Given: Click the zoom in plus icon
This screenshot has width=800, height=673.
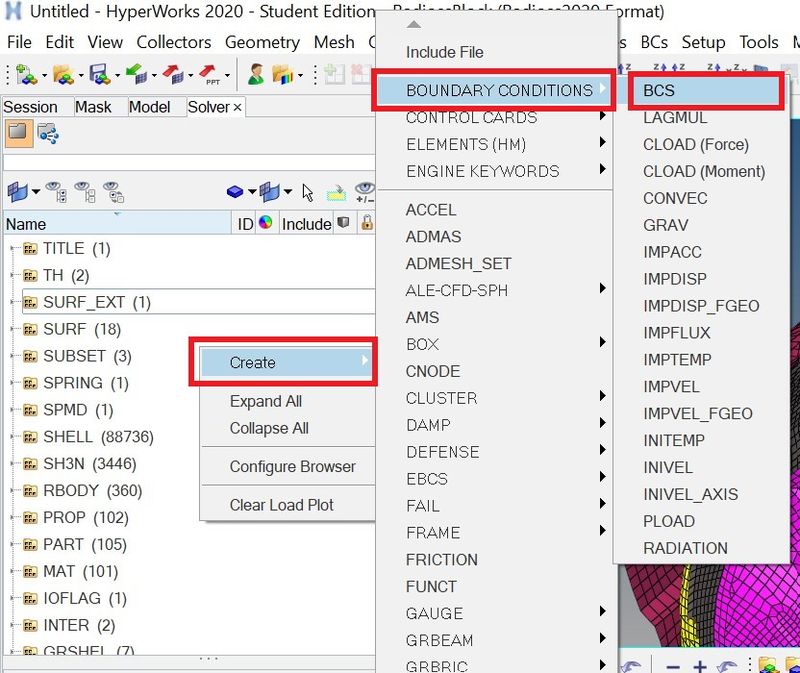Looking at the screenshot, I should [700, 666].
